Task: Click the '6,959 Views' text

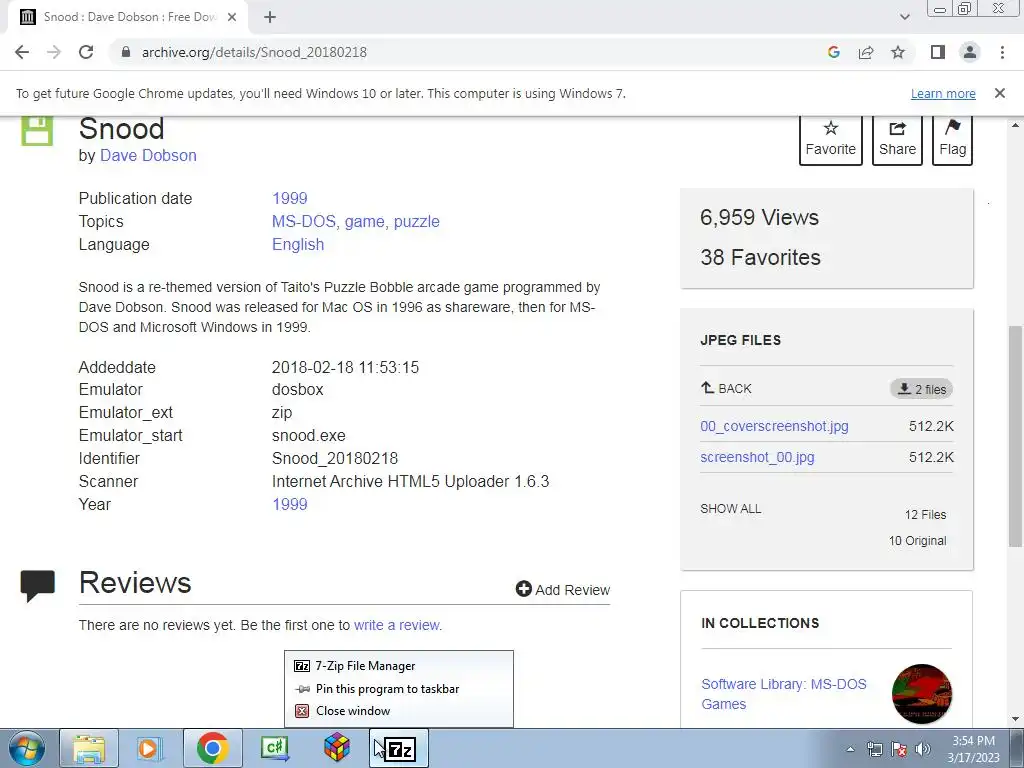Action: click(x=759, y=217)
